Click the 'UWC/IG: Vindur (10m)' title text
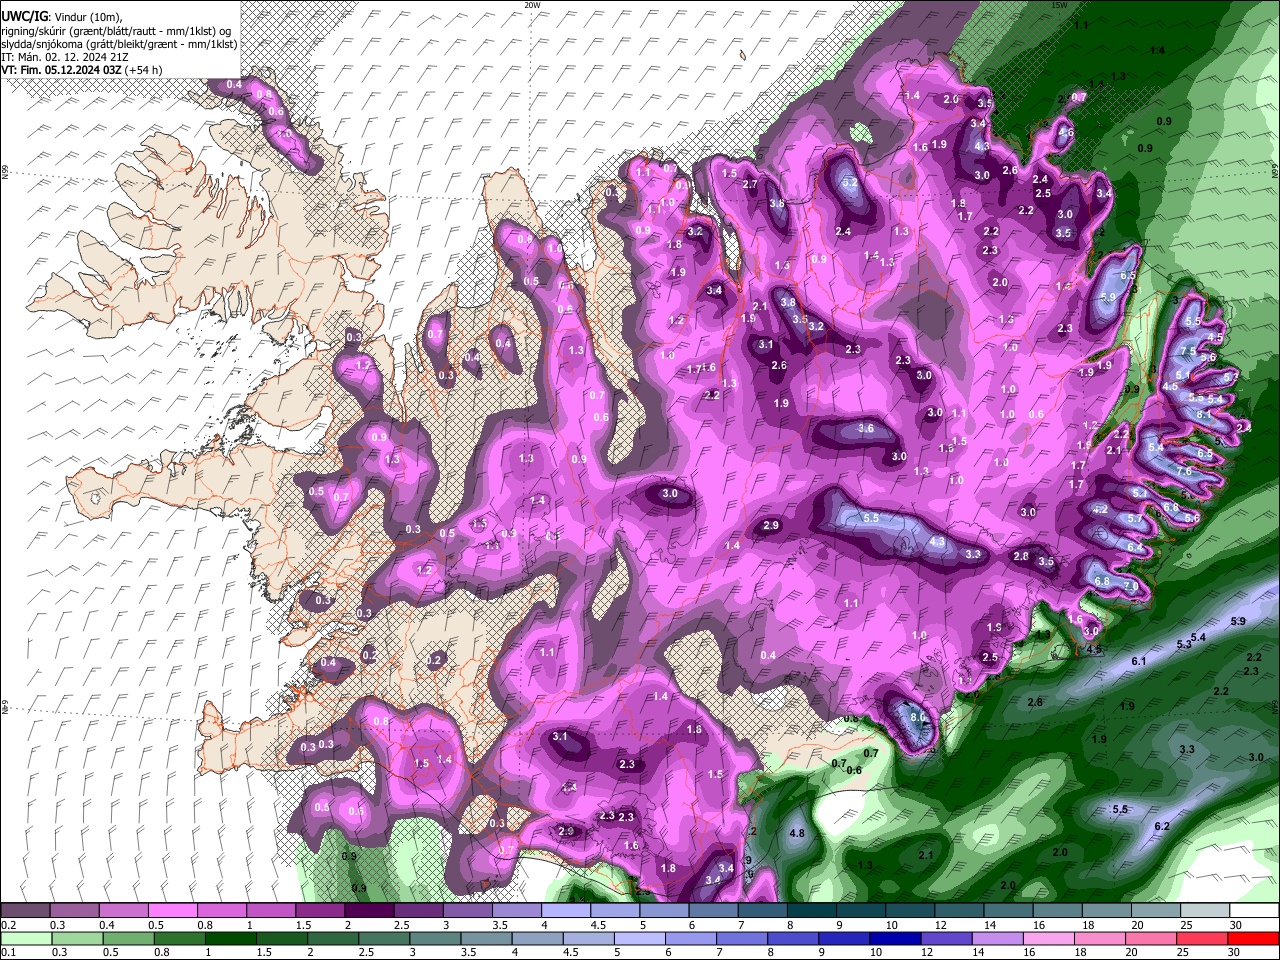 click(62, 17)
